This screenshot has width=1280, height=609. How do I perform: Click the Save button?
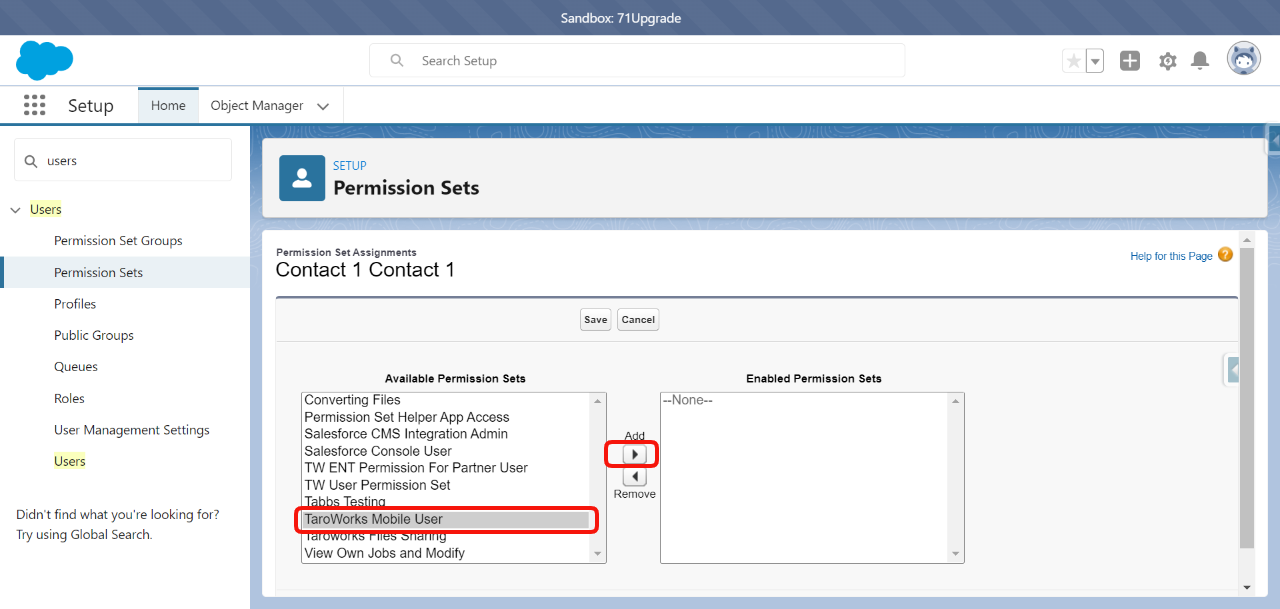tap(595, 320)
